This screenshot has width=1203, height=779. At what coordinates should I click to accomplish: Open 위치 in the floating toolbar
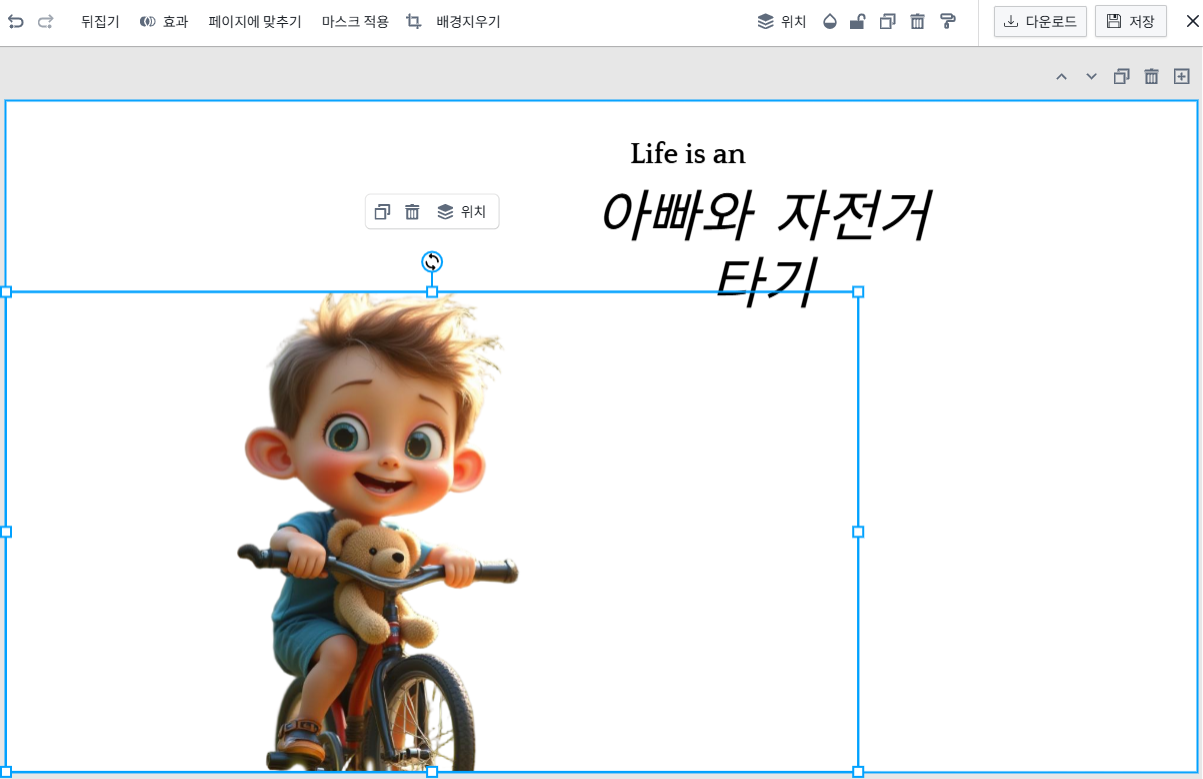(x=463, y=211)
